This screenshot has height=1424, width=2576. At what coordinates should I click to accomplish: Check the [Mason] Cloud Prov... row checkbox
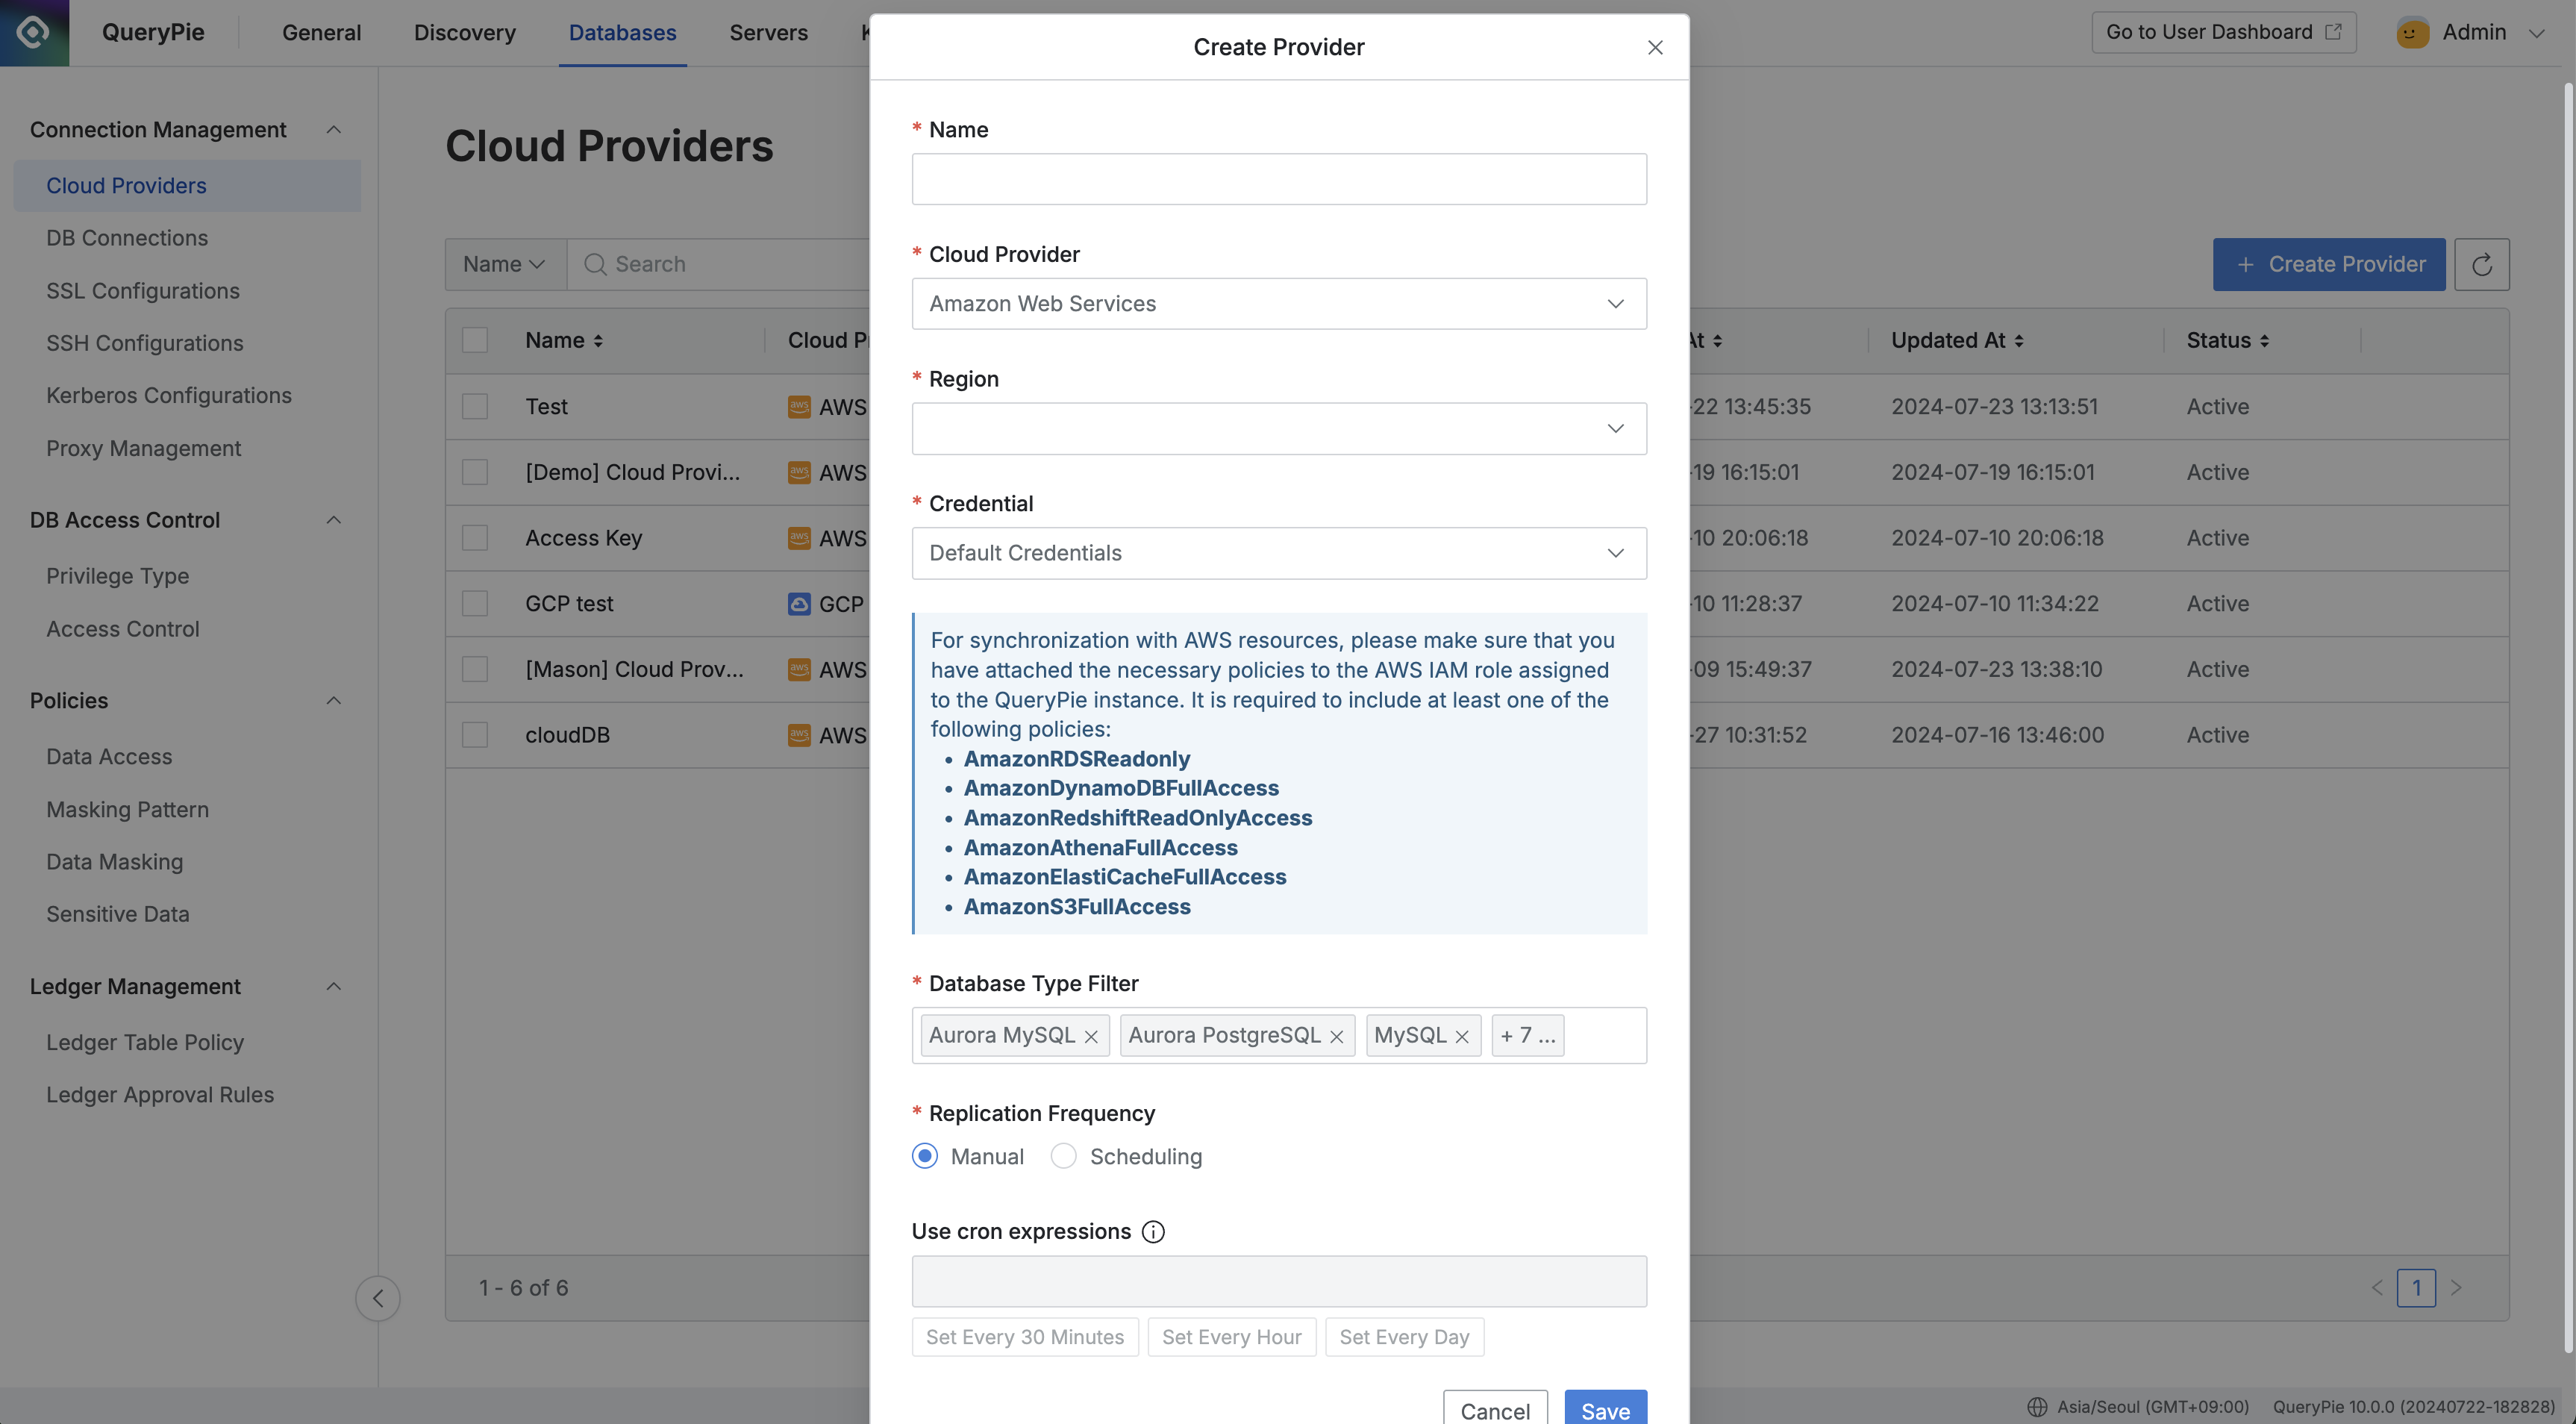[x=475, y=669]
